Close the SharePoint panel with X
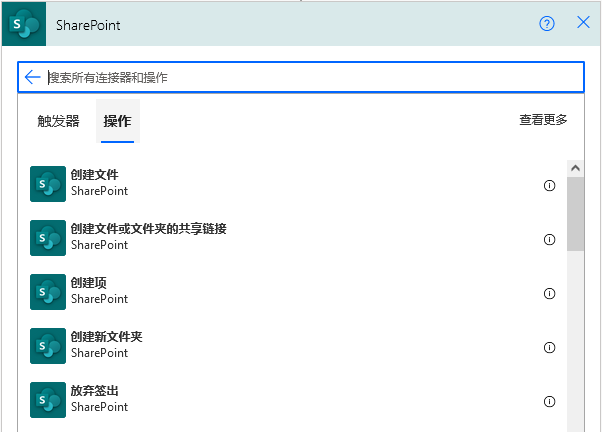The width and height of the screenshot is (602, 432). [583, 23]
